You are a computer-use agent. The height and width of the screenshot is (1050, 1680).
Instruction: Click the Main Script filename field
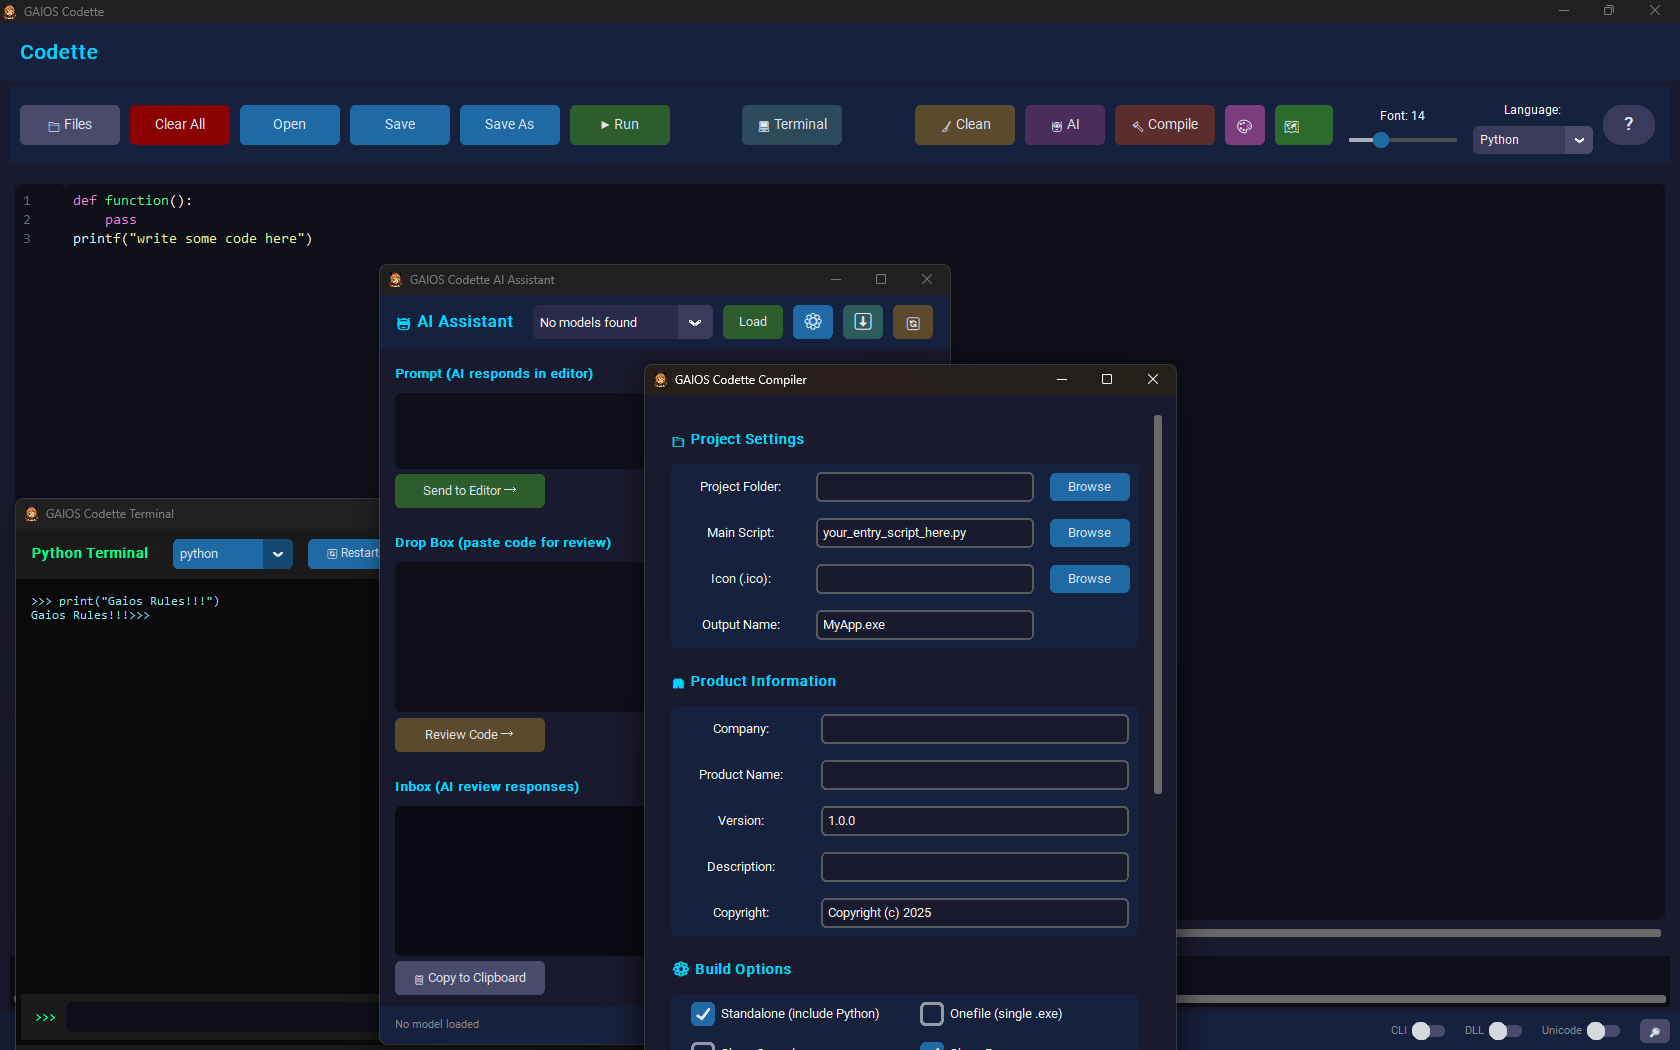coord(923,532)
